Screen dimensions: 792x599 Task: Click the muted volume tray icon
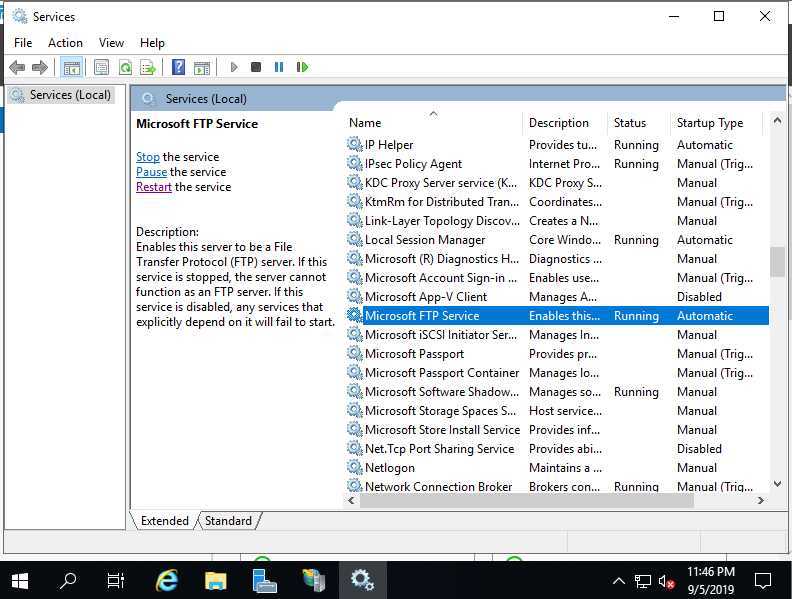tap(667, 582)
